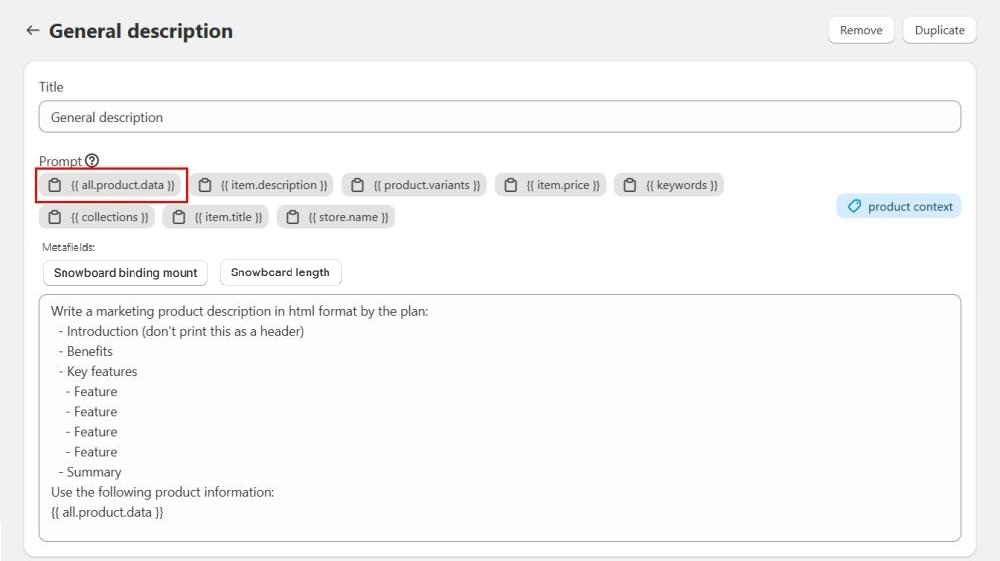Click clipboard icon of store.name chip
This screenshot has width=1000, height=561.
pyautogui.click(x=293, y=217)
